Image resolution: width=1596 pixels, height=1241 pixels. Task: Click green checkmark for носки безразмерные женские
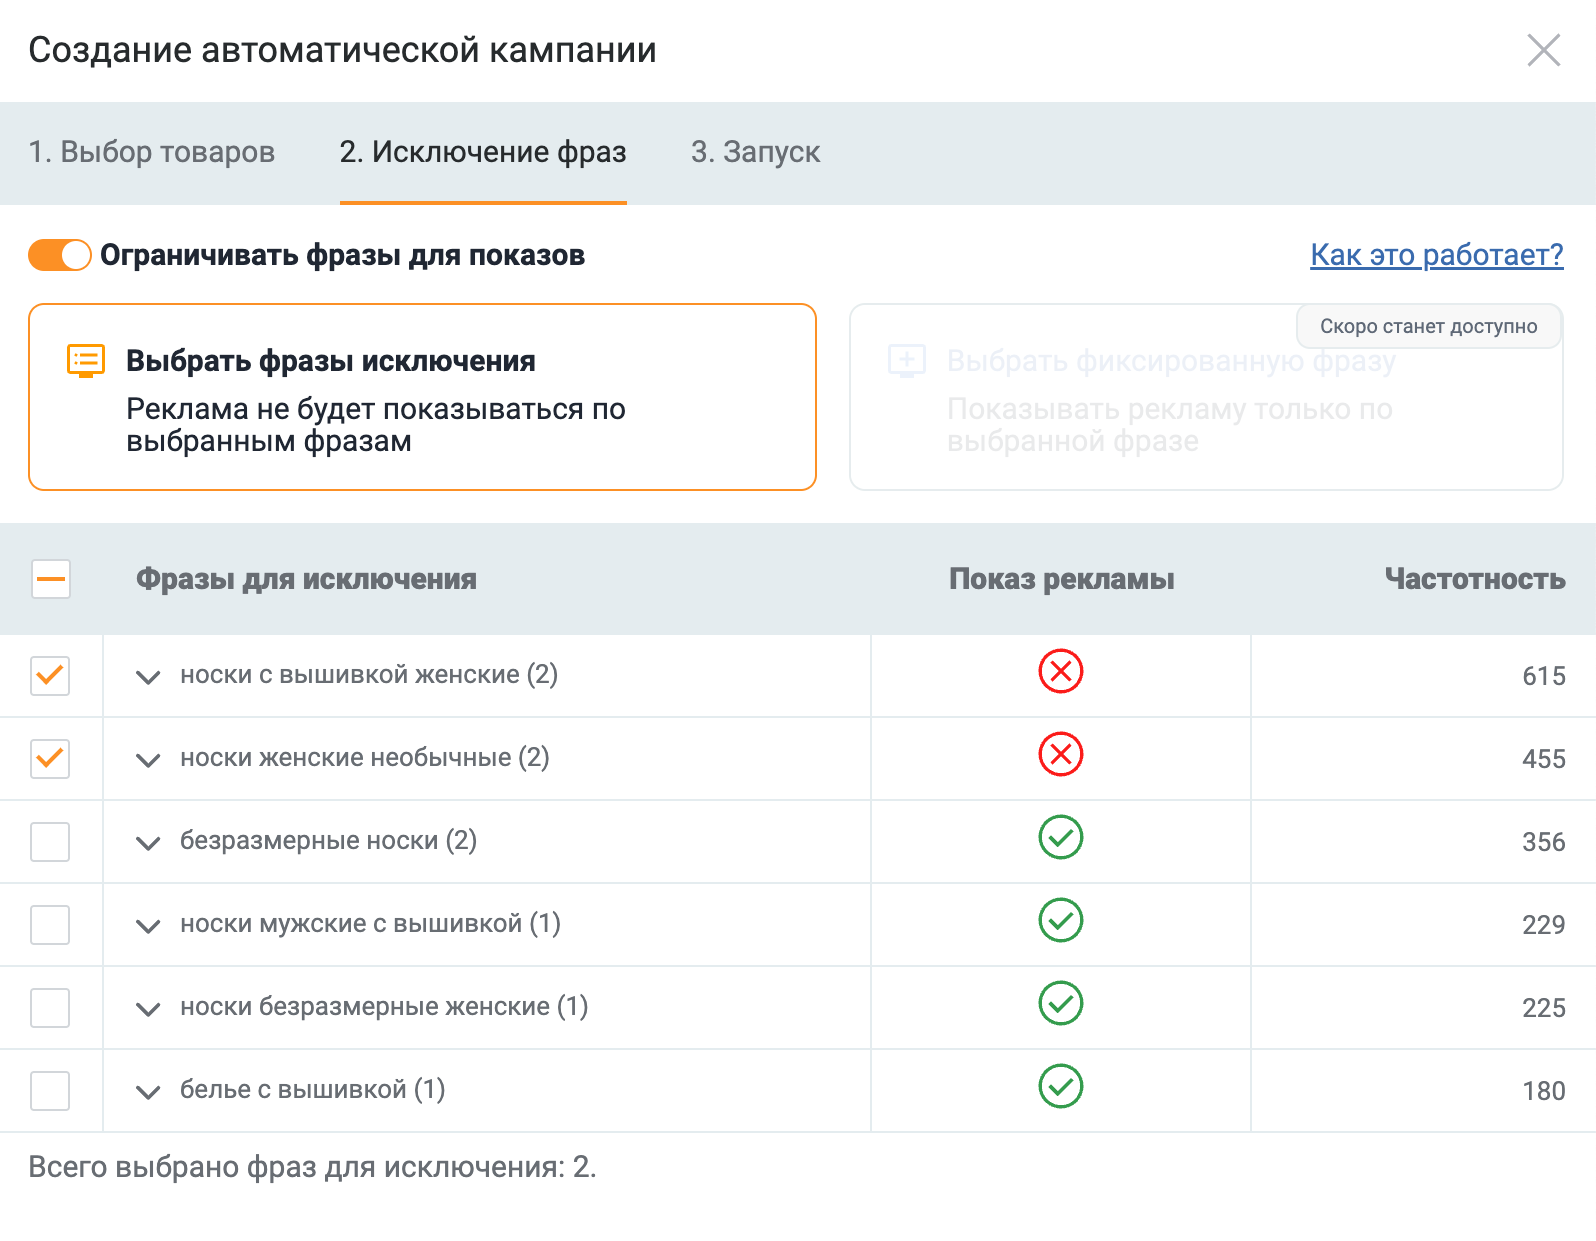1060,1003
